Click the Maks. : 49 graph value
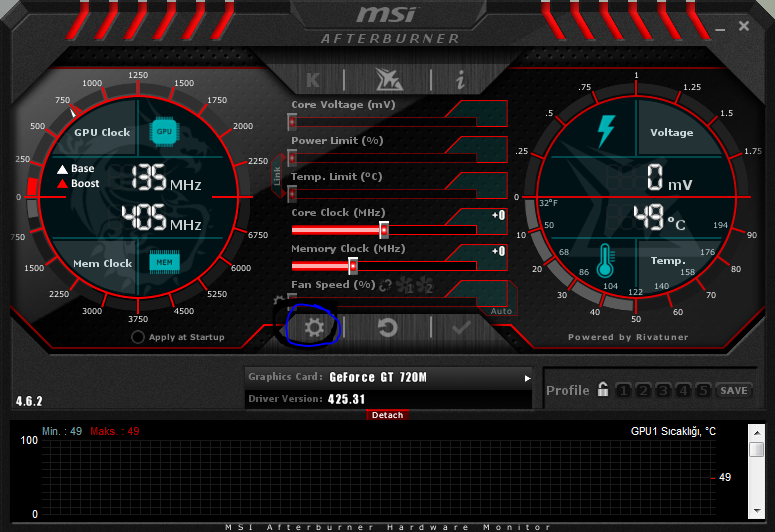Viewport: 775px width, 532px height. click(115, 431)
